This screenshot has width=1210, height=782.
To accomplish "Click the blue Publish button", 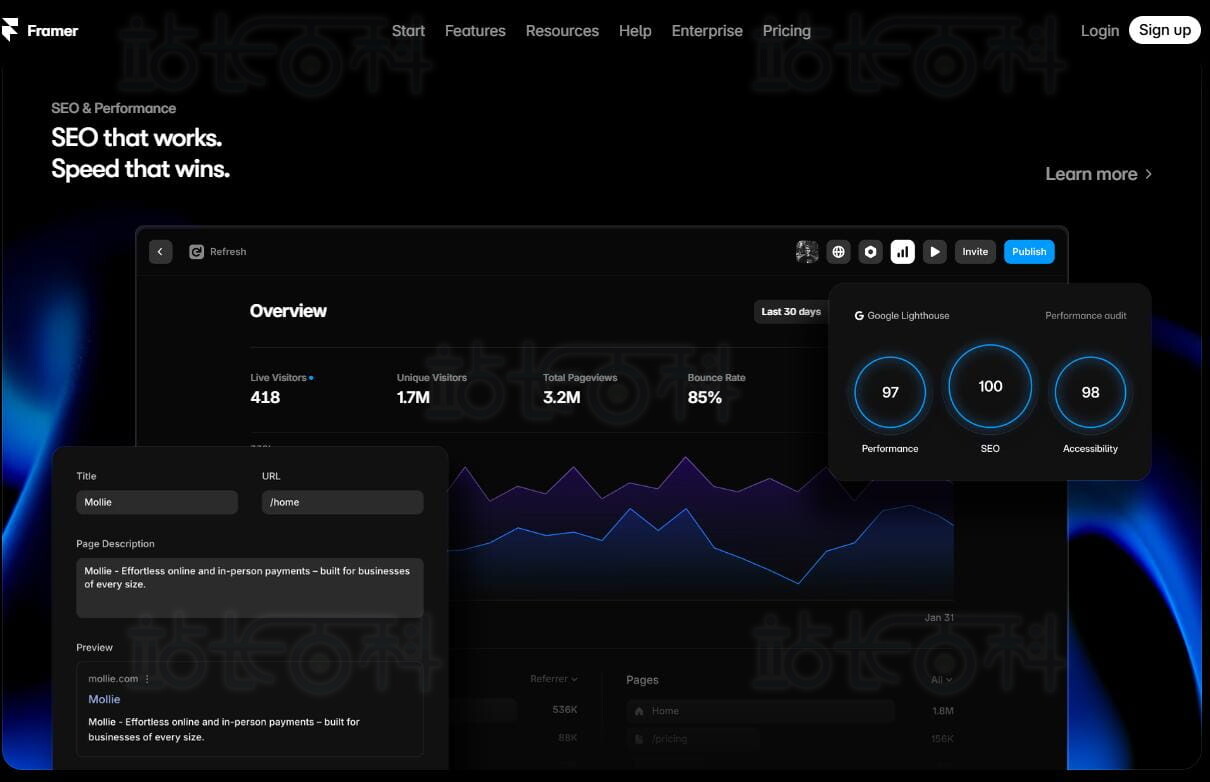I will pyautogui.click(x=1029, y=252).
